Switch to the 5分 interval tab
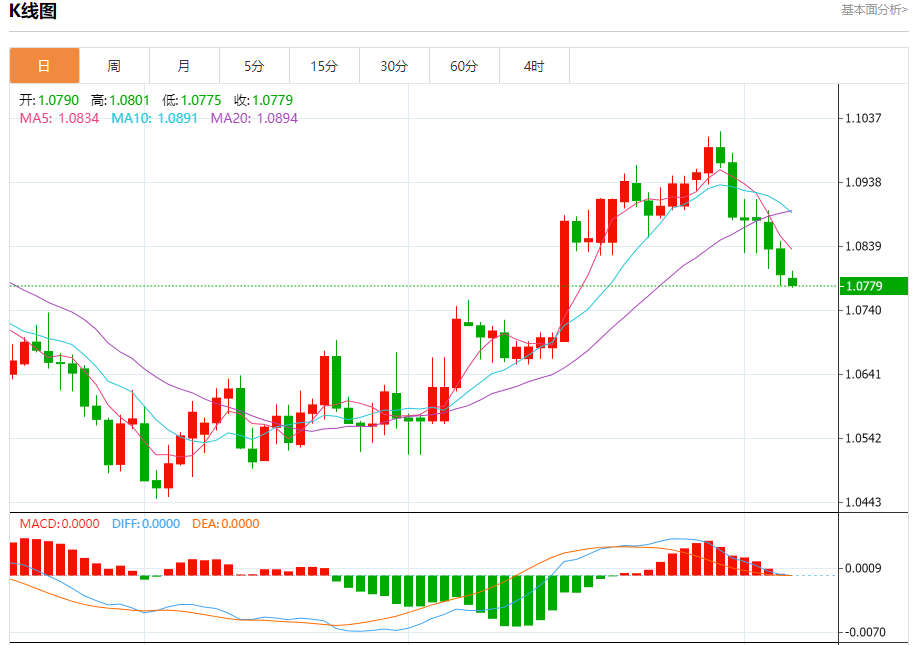 click(x=254, y=66)
